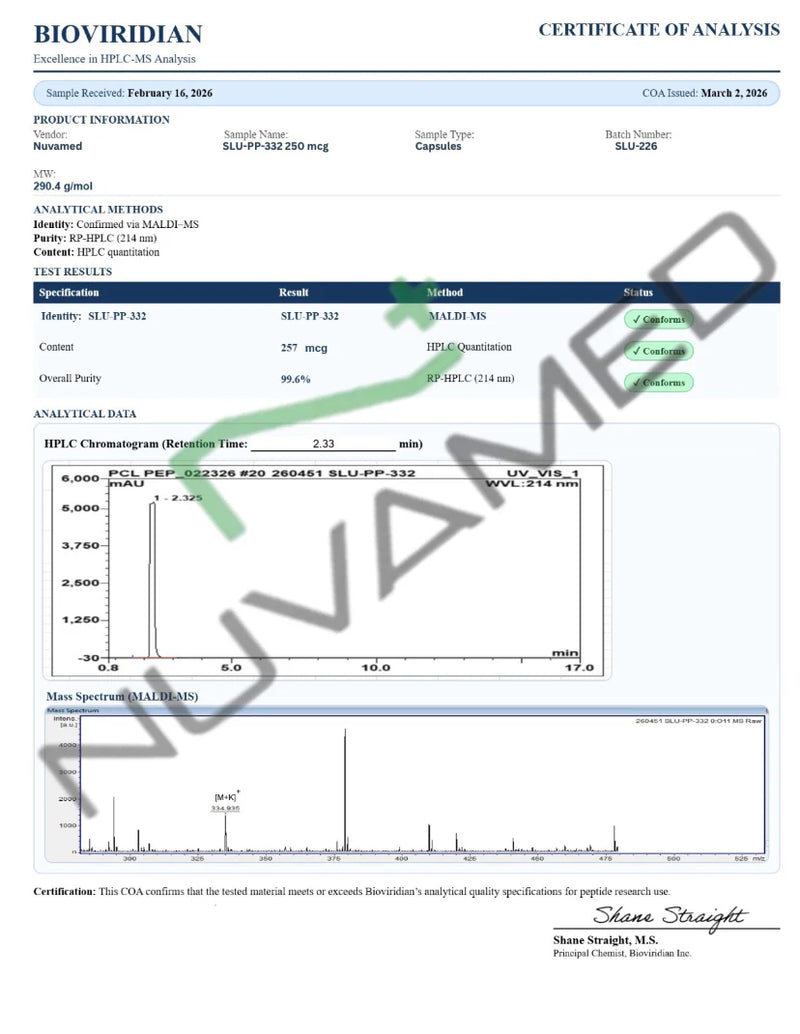This screenshot has height=1034, width=800.
Task: Click the Product Information heading
Action: click(102, 119)
